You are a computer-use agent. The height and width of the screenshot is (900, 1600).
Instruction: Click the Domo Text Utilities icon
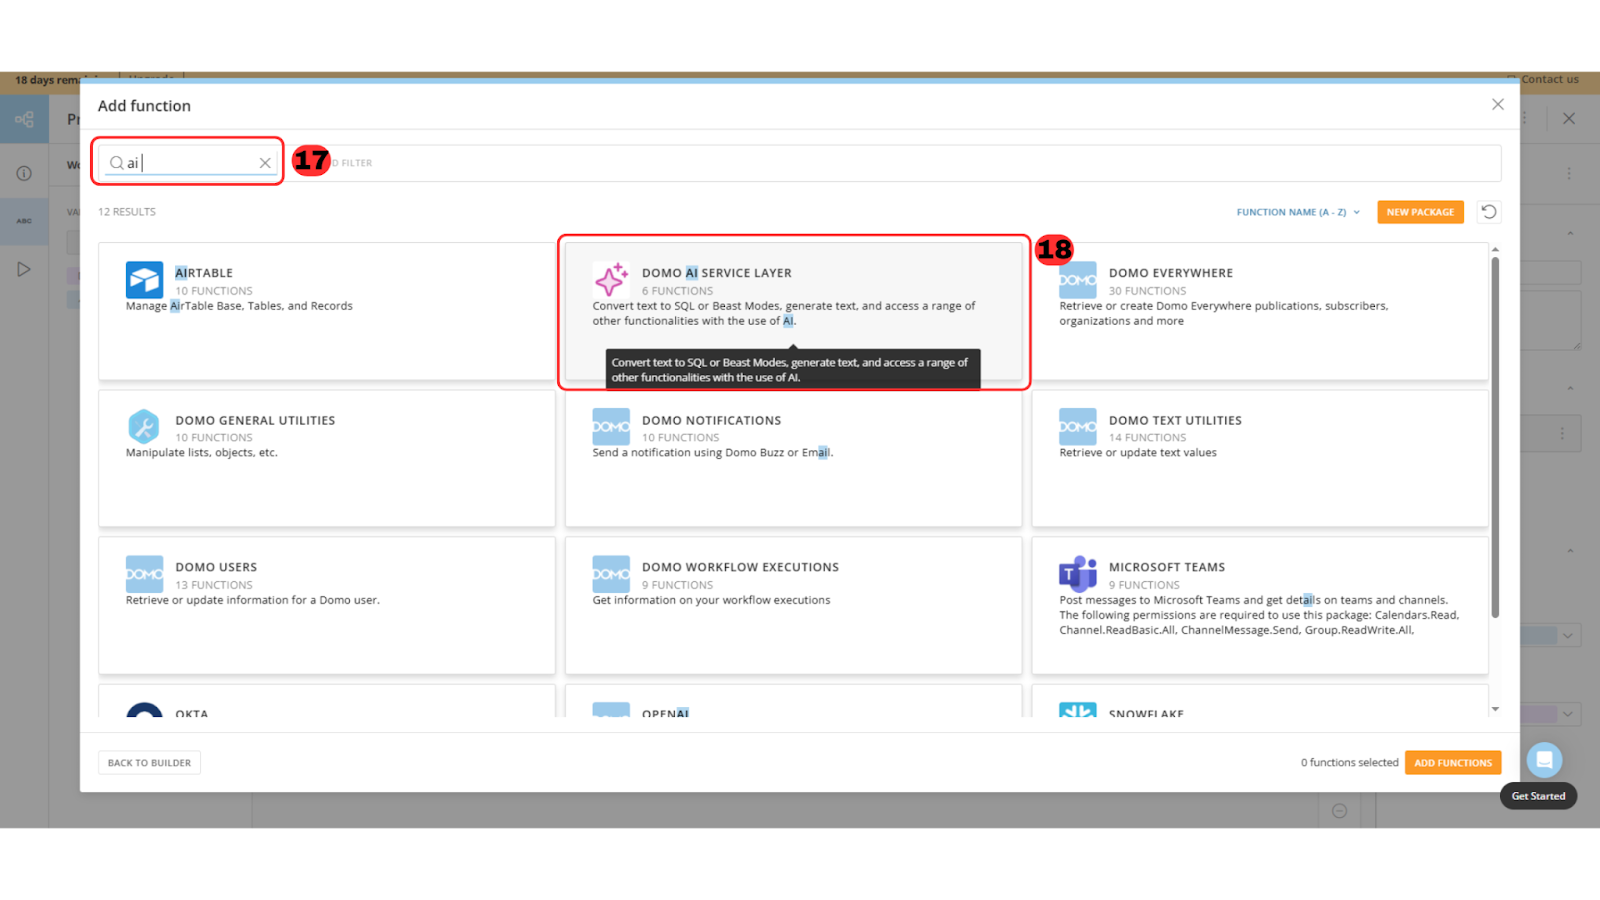tap(1077, 427)
